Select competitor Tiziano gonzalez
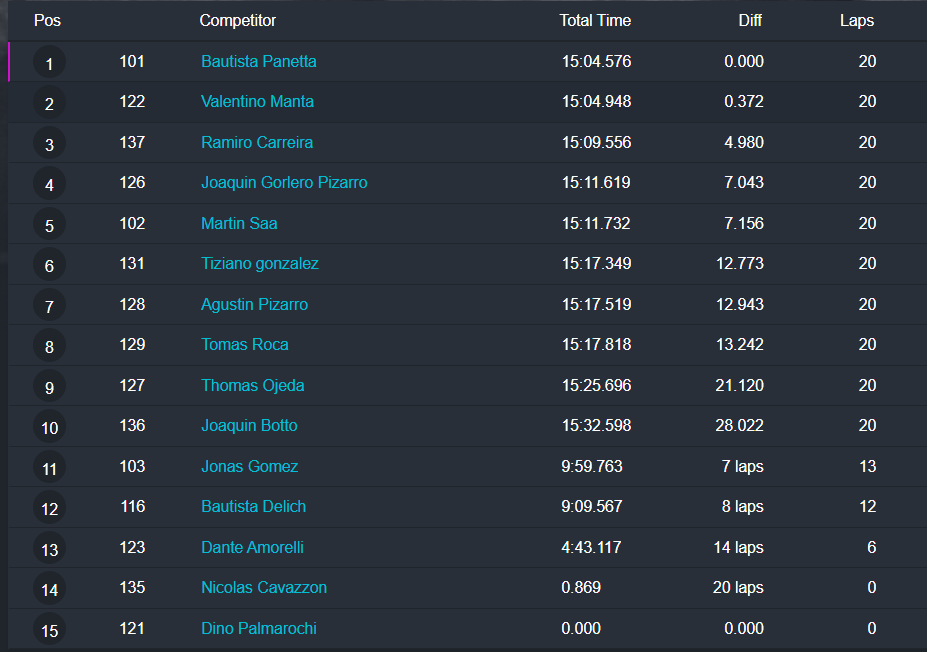927x652 pixels. (260, 263)
